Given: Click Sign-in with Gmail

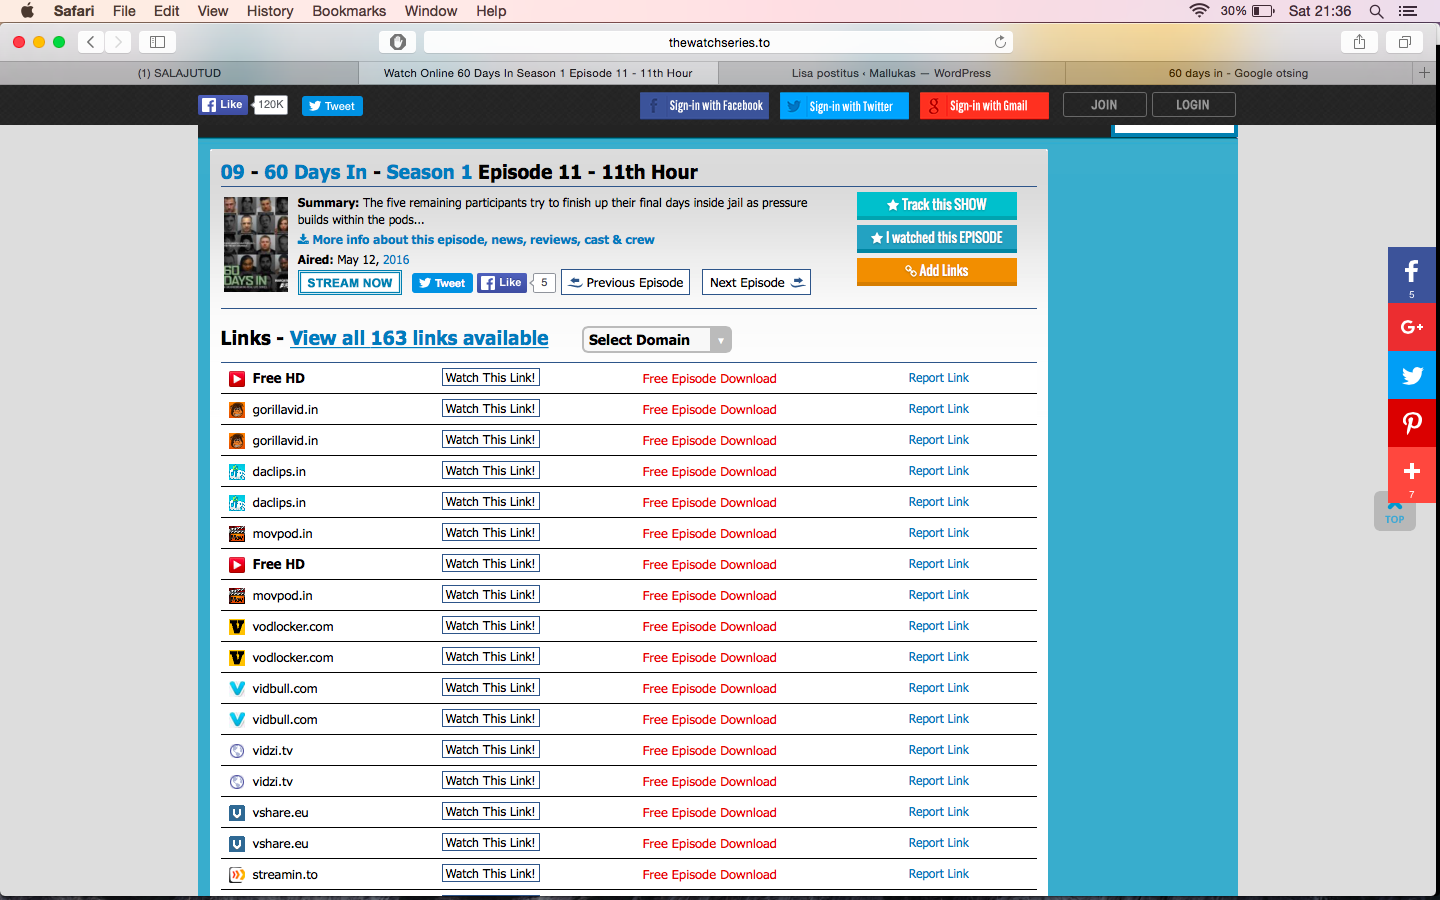Looking at the screenshot, I should (984, 106).
